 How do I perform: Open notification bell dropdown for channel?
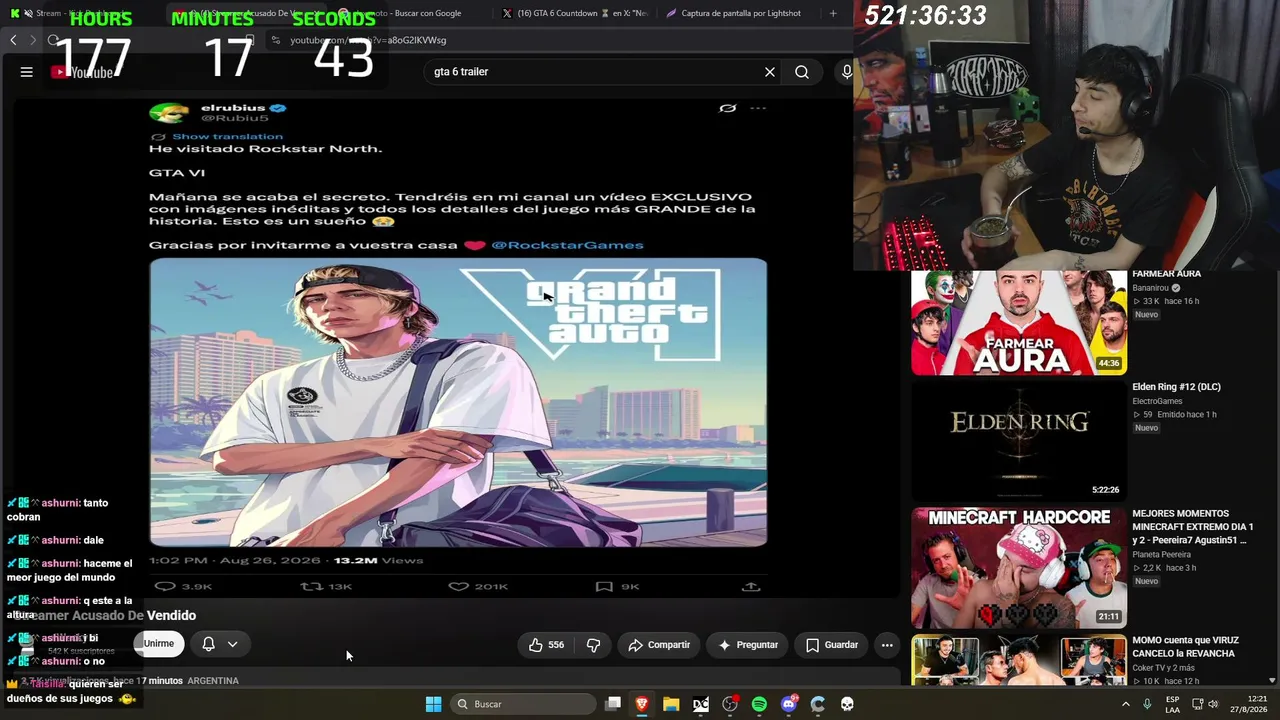(x=220, y=644)
